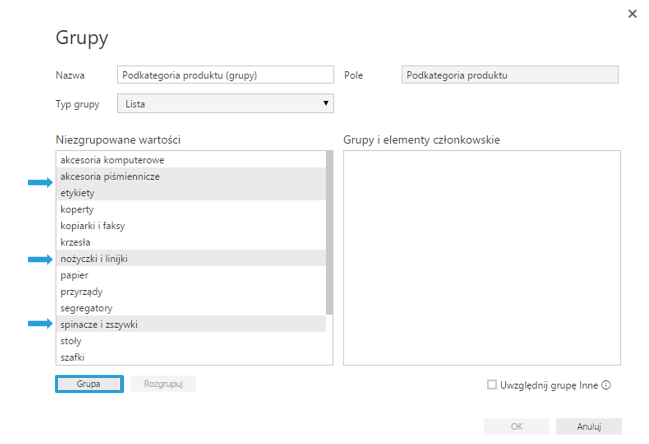Edit the Nazwa text field
This screenshot has height=444, width=649.
[x=225, y=75]
